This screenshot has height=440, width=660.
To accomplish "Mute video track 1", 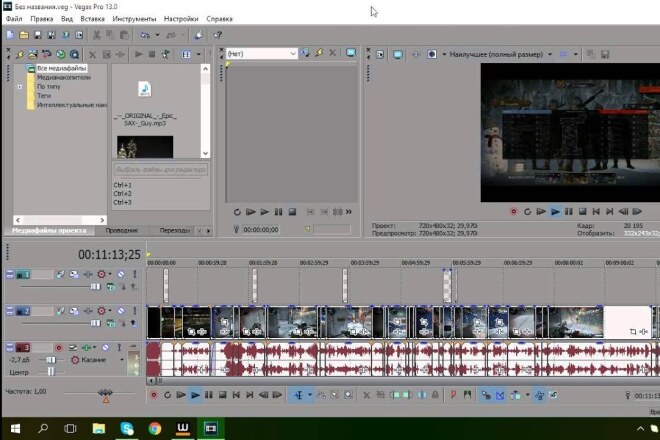I will click(121, 274).
